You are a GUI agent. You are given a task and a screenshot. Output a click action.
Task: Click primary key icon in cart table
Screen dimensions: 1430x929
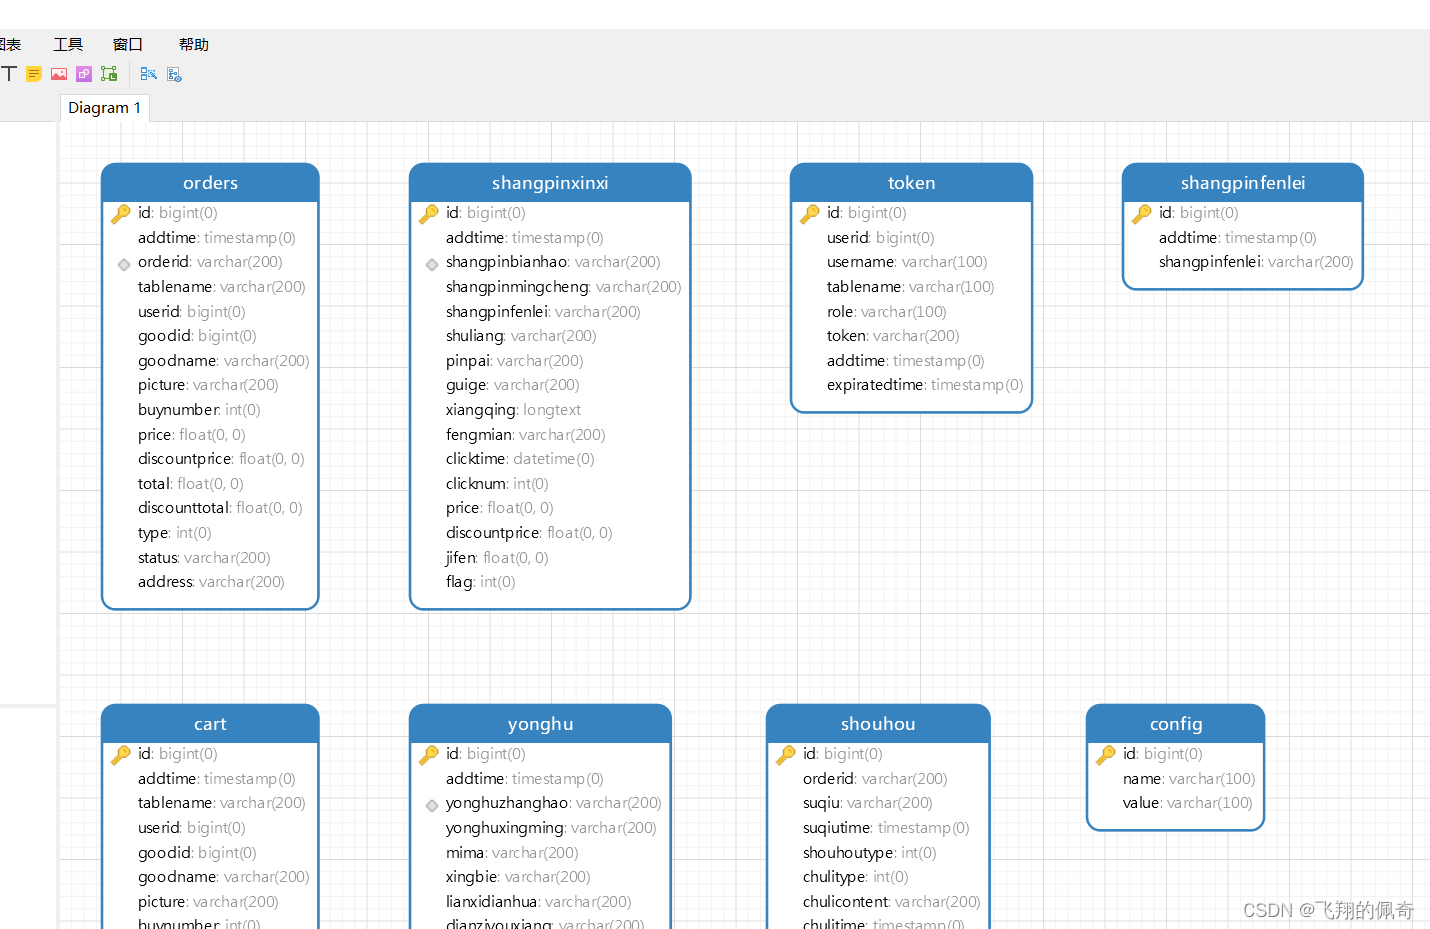(121, 754)
